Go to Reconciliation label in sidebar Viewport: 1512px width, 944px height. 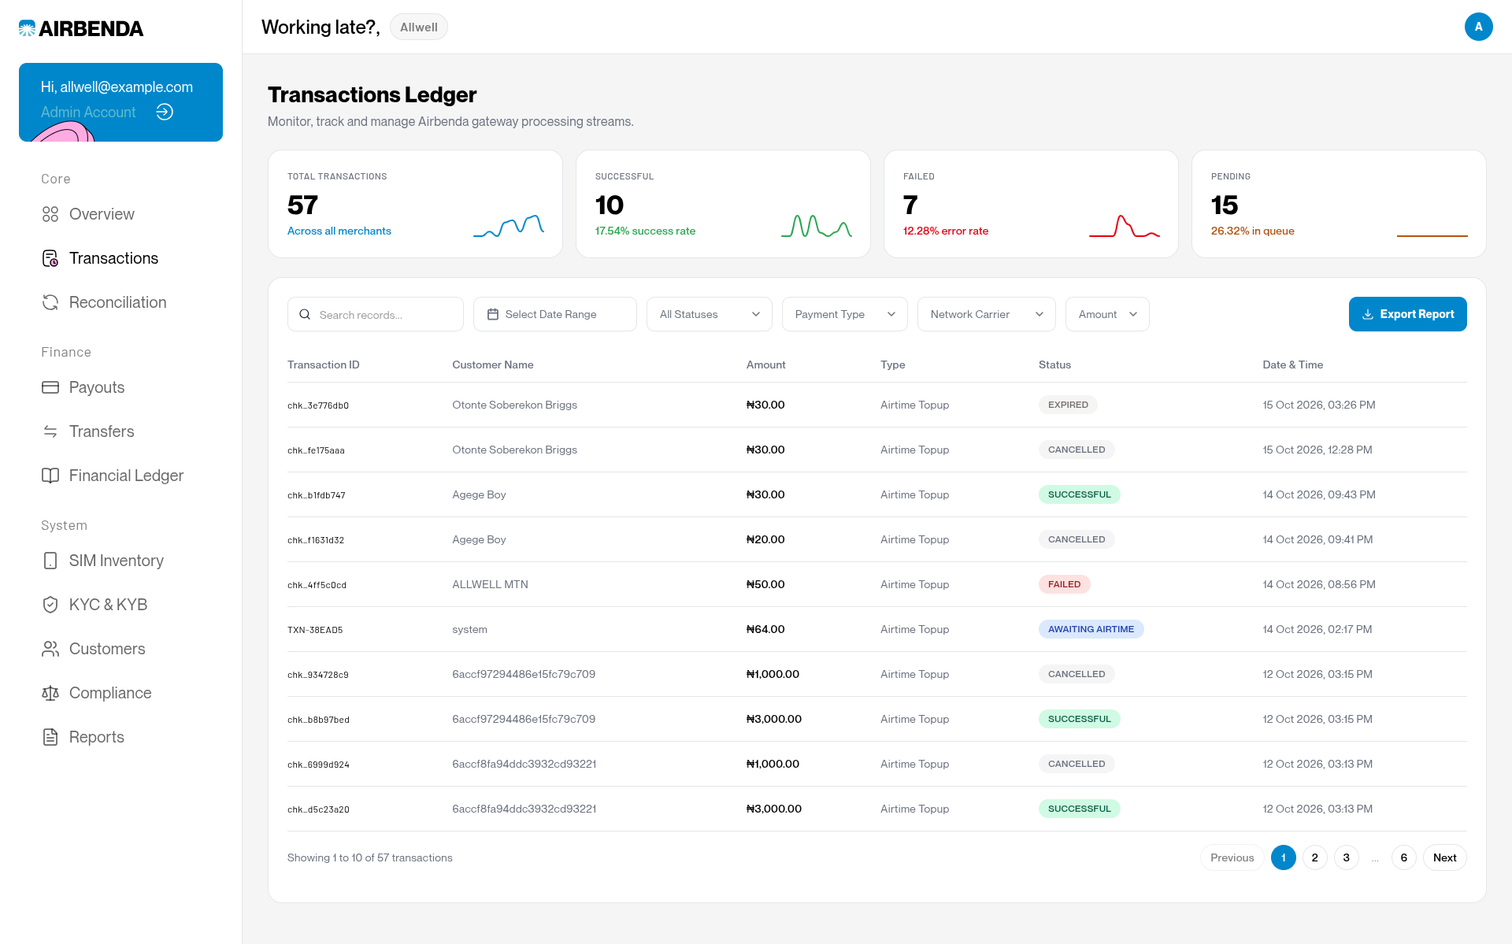(118, 302)
